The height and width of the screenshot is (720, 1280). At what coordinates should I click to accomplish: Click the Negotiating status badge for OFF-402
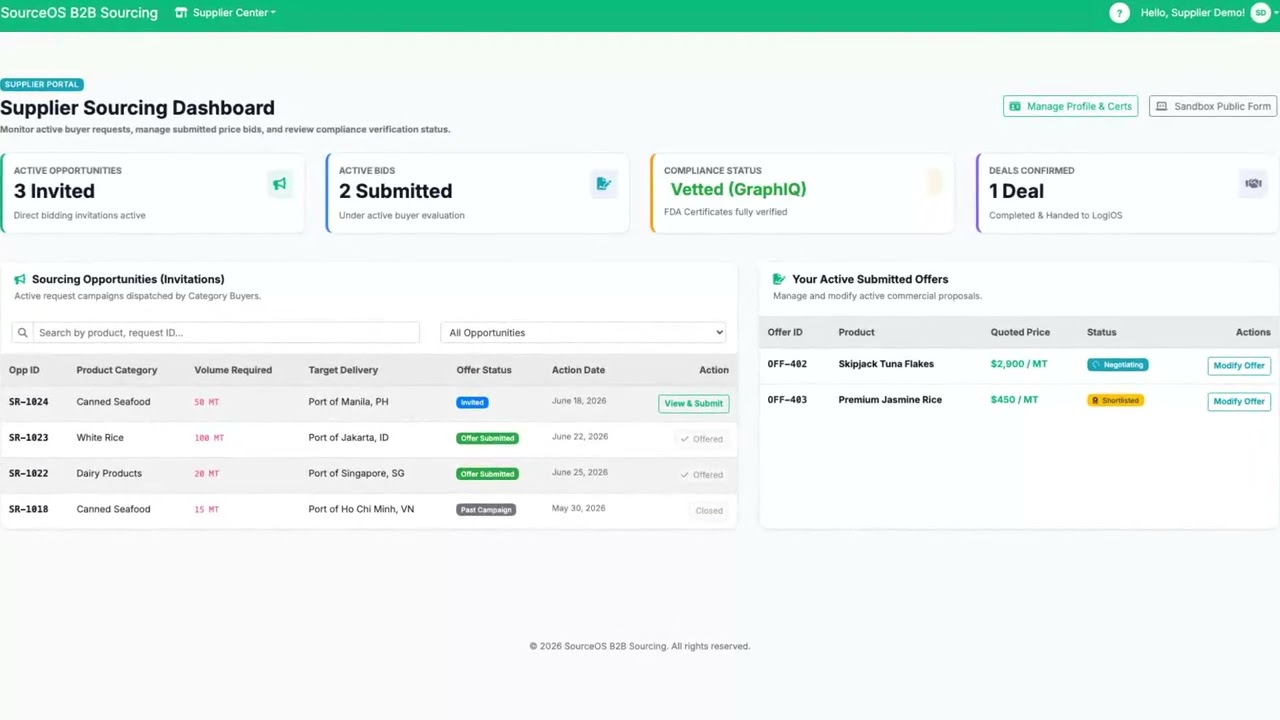1118,365
